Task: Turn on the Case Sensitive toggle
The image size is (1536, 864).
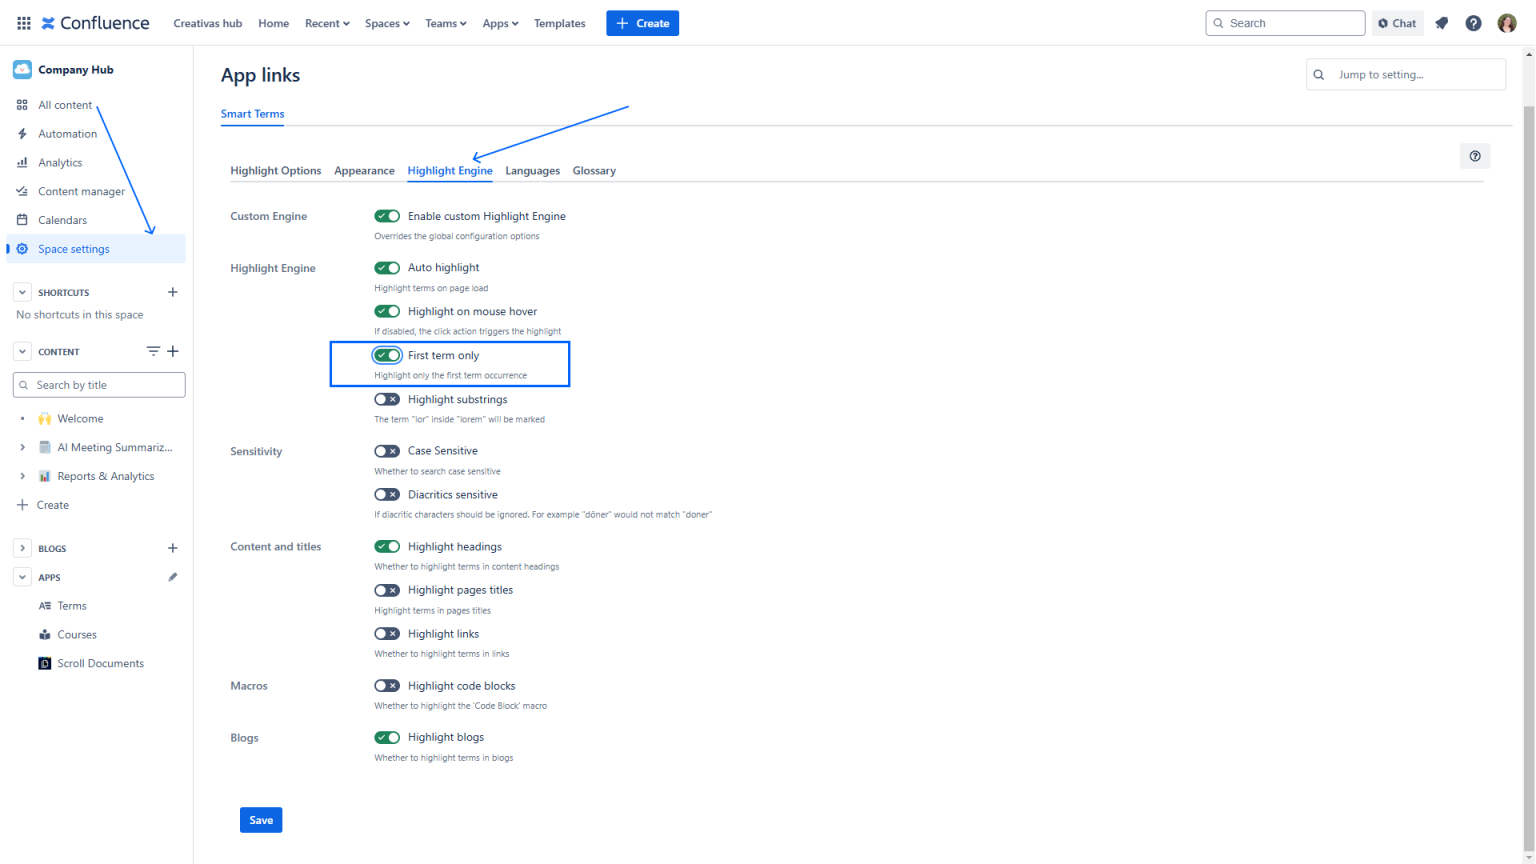Action: (x=387, y=451)
